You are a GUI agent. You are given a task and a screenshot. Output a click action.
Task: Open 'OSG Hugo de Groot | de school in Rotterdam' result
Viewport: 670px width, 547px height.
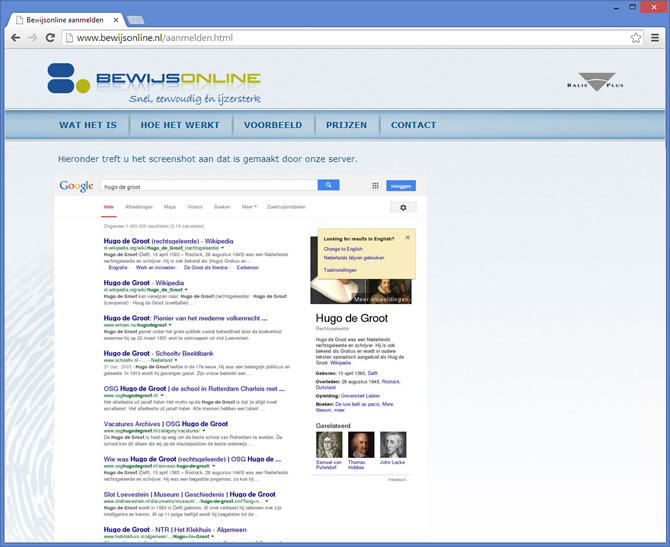point(194,389)
